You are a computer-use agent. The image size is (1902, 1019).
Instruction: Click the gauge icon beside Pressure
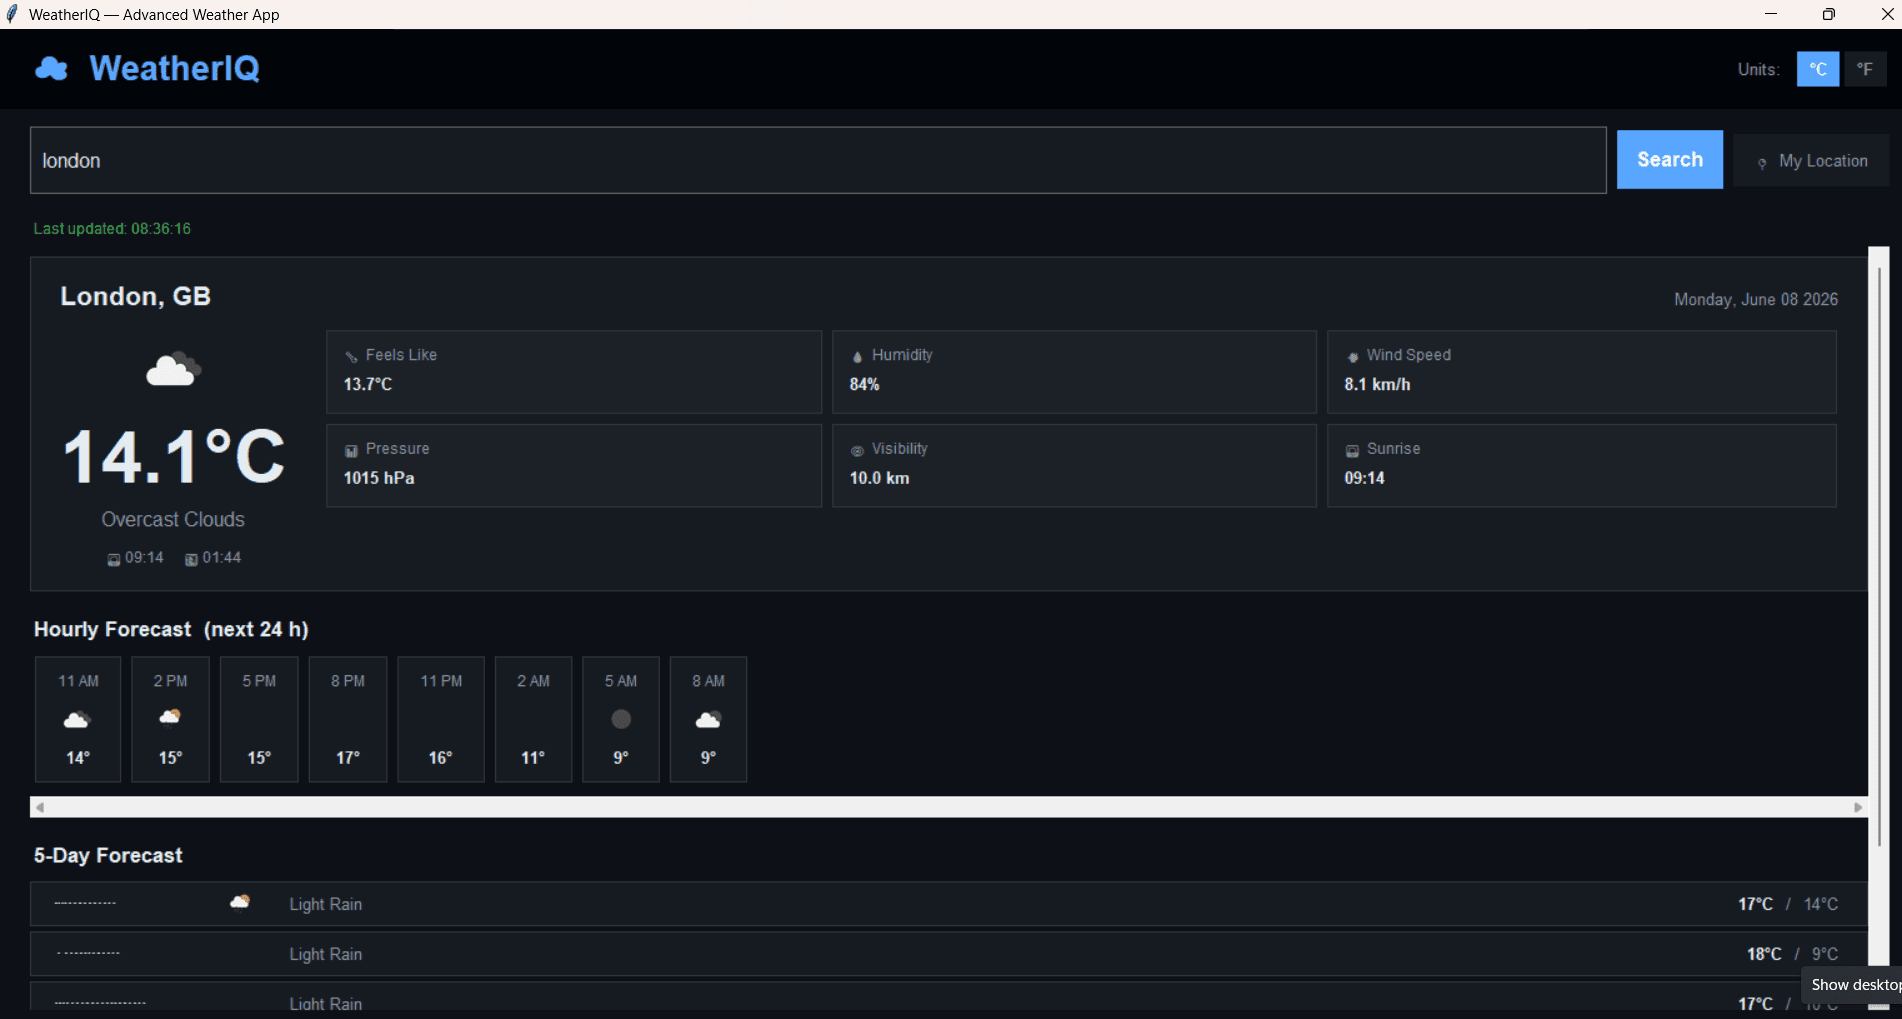[x=351, y=451]
